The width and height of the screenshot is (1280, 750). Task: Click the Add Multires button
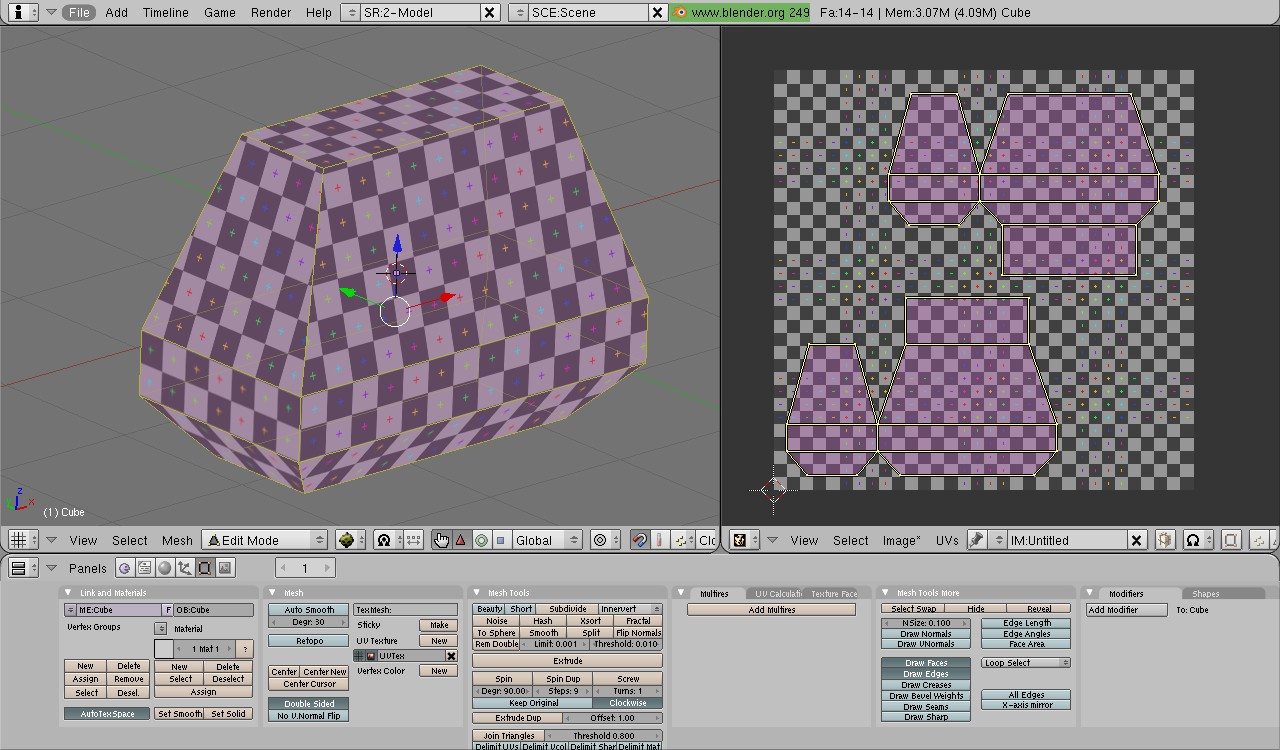(771, 610)
